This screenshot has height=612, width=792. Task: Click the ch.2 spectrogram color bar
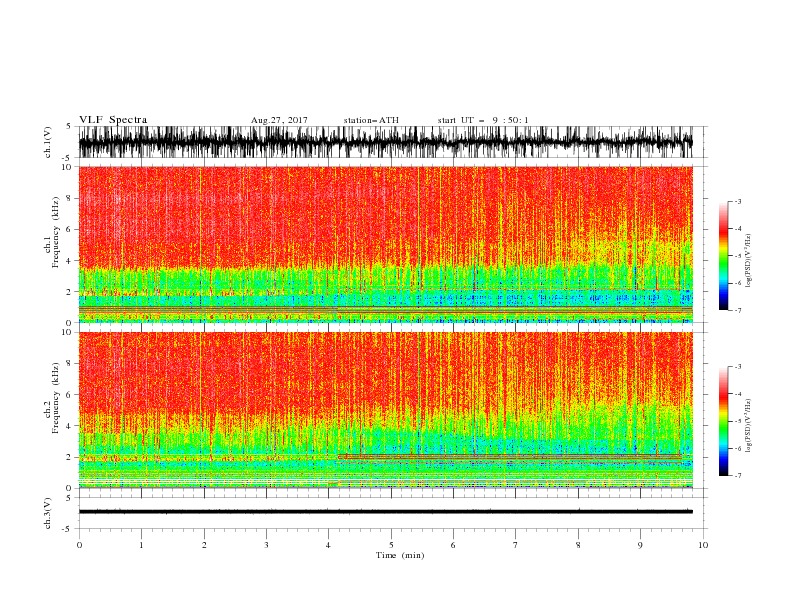(723, 421)
